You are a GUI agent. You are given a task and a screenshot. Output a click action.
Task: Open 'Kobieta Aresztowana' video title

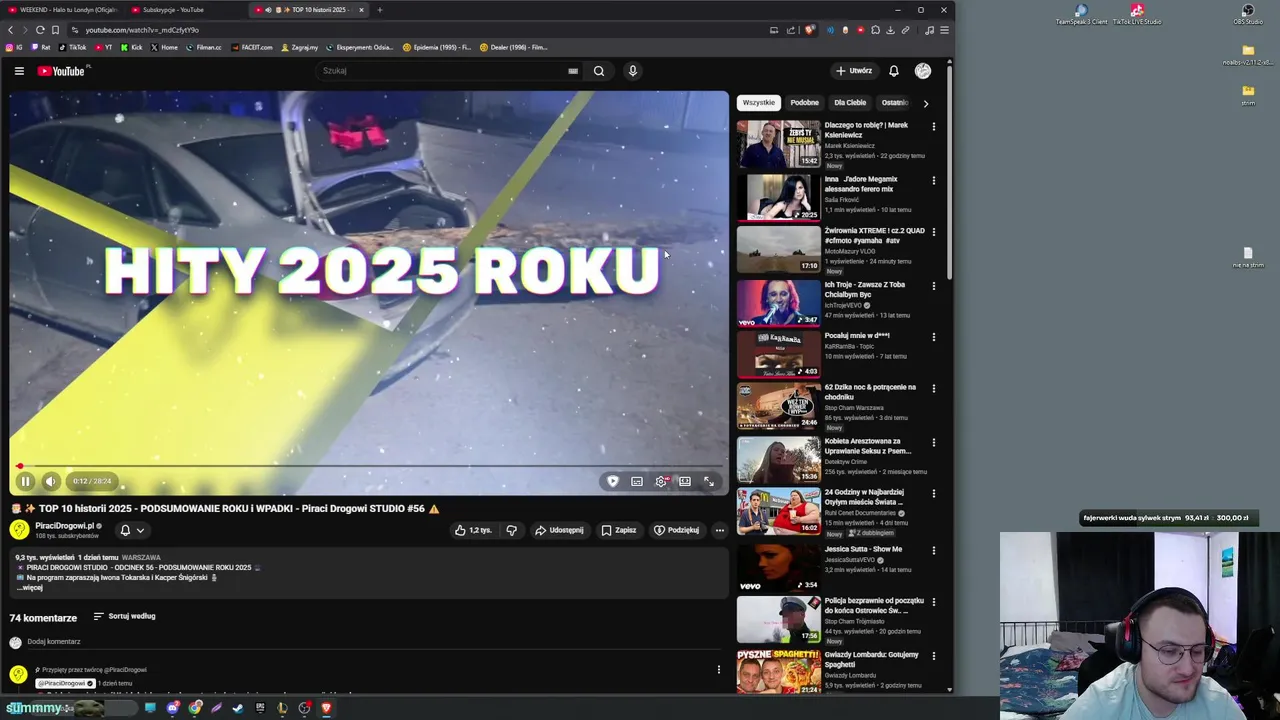point(868,446)
